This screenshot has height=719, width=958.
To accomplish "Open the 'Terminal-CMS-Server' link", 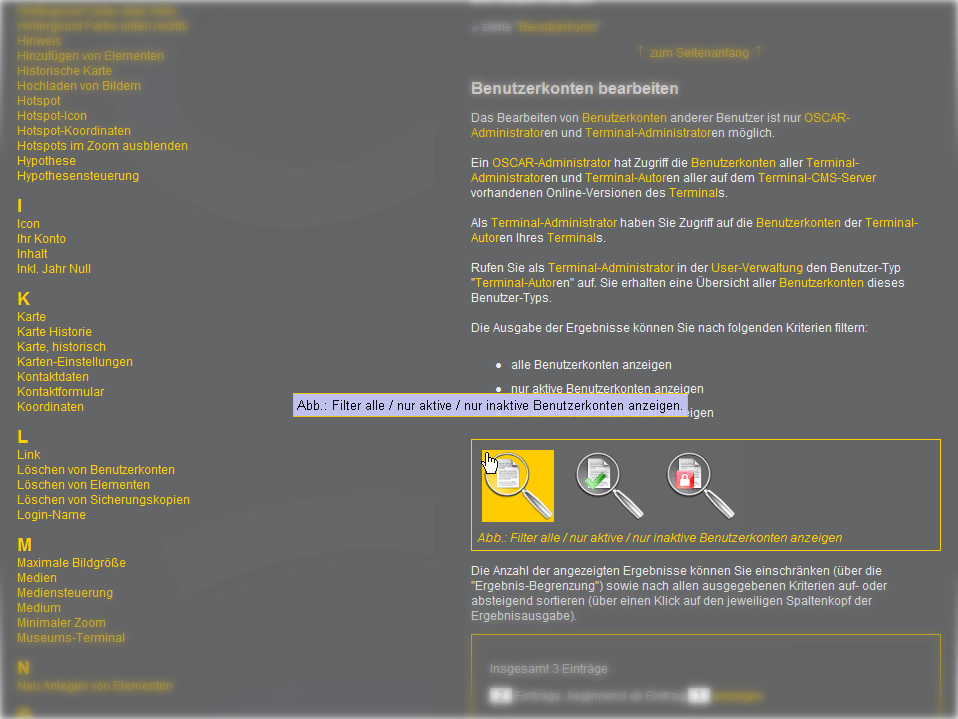I will 816,178.
